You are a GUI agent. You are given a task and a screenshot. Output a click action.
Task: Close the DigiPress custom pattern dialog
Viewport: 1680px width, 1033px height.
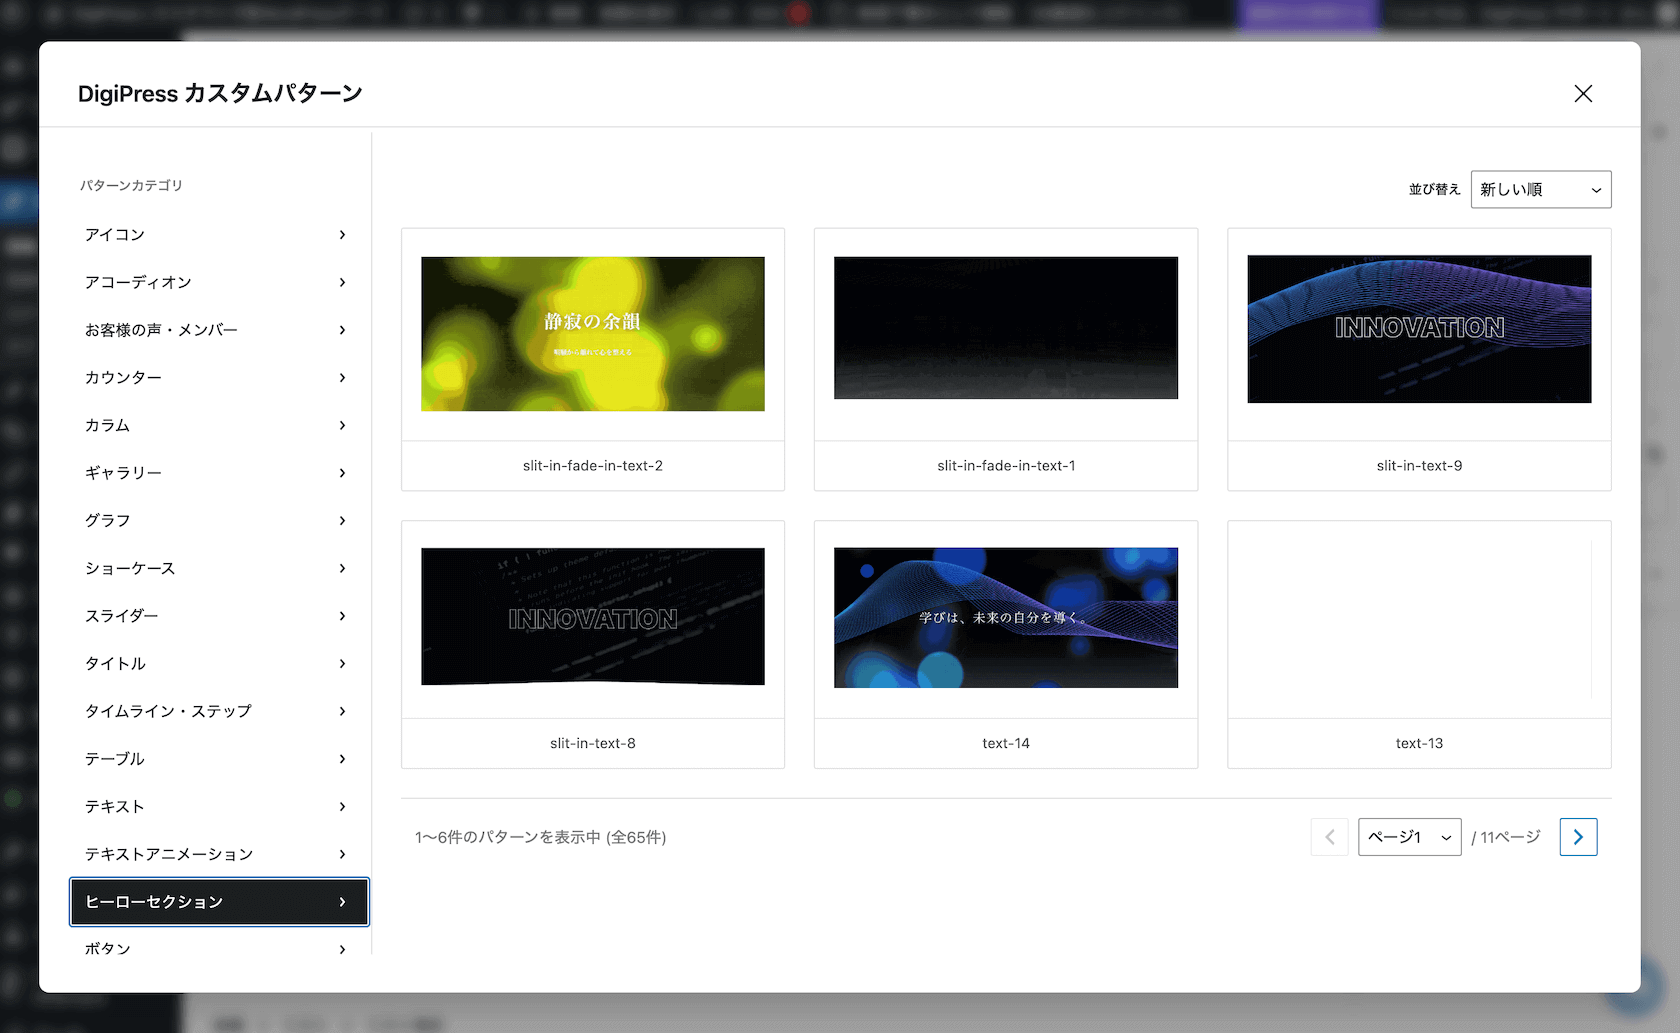pos(1582,94)
